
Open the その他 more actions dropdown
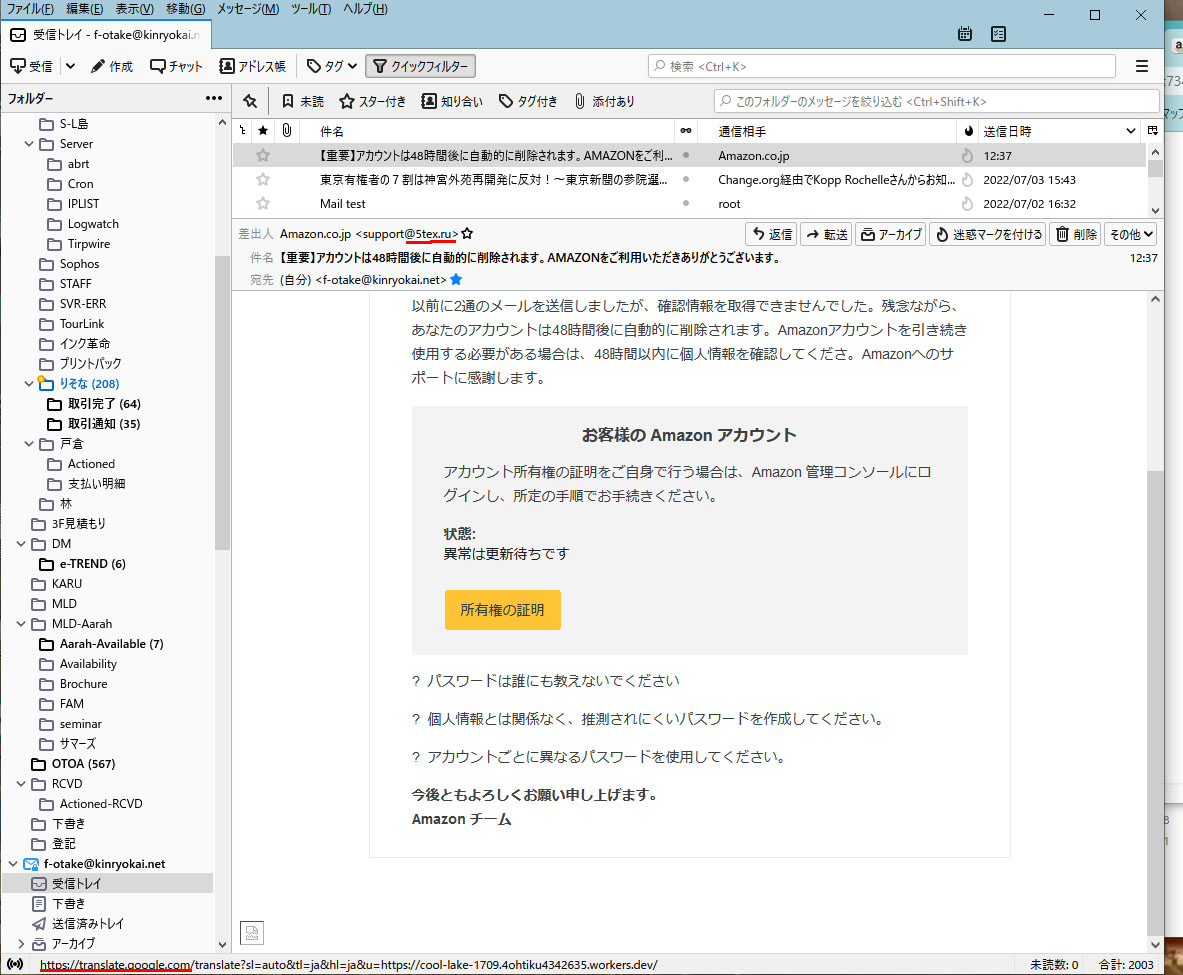[1131, 235]
